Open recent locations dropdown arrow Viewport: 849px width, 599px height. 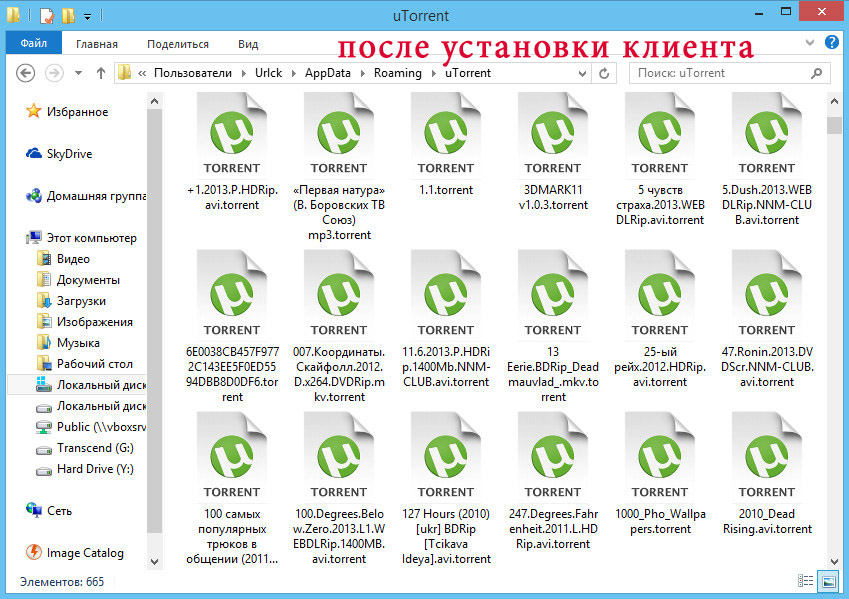(79, 73)
